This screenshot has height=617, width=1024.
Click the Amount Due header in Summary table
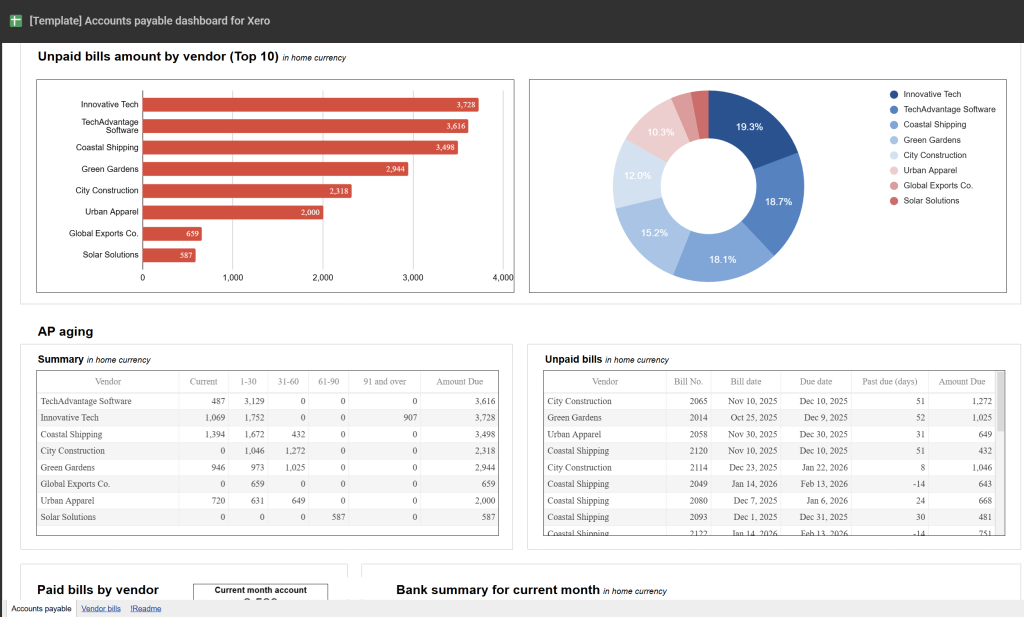[459, 382]
